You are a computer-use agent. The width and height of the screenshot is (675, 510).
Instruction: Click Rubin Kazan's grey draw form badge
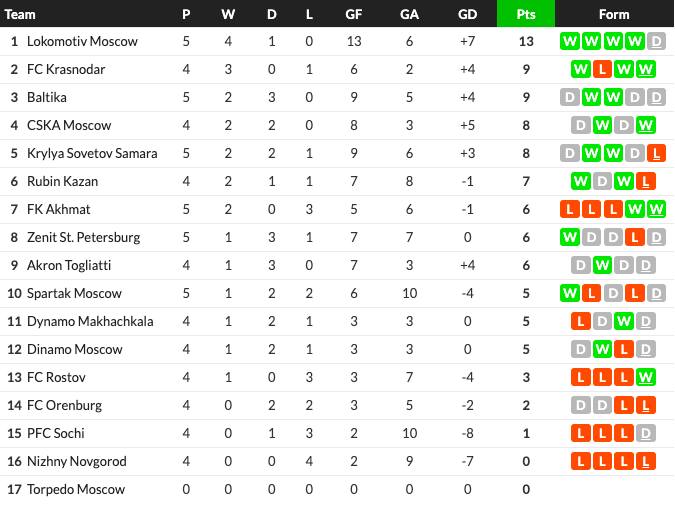pos(602,181)
